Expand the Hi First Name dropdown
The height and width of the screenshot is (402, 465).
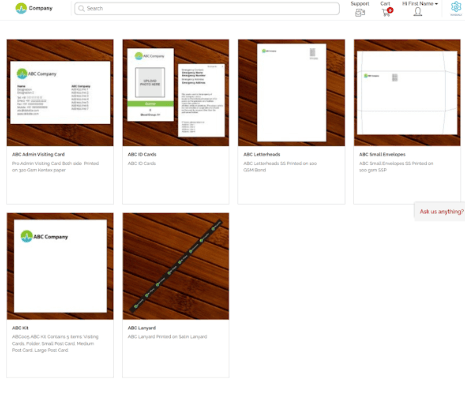coord(420,4)
